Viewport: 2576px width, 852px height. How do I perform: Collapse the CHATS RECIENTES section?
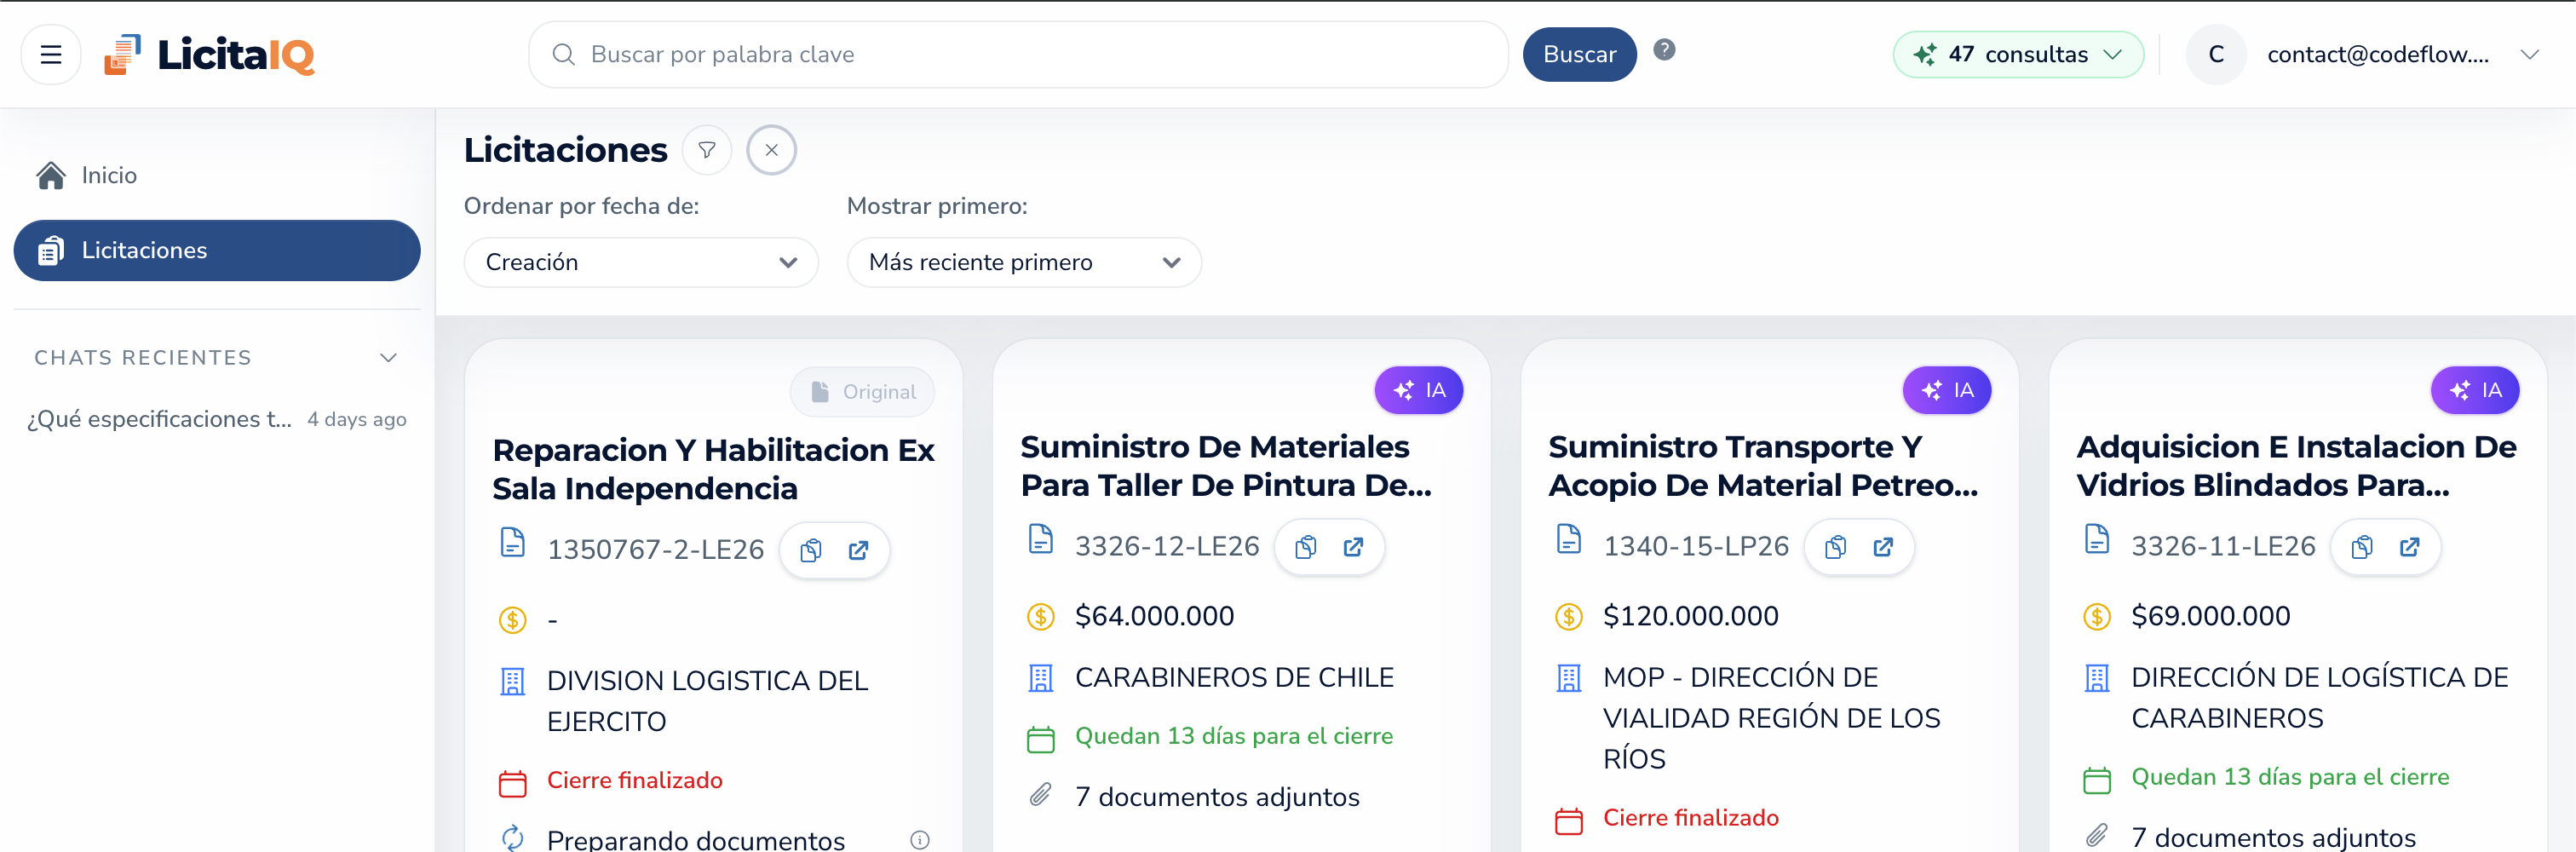(x=388, y=357)
